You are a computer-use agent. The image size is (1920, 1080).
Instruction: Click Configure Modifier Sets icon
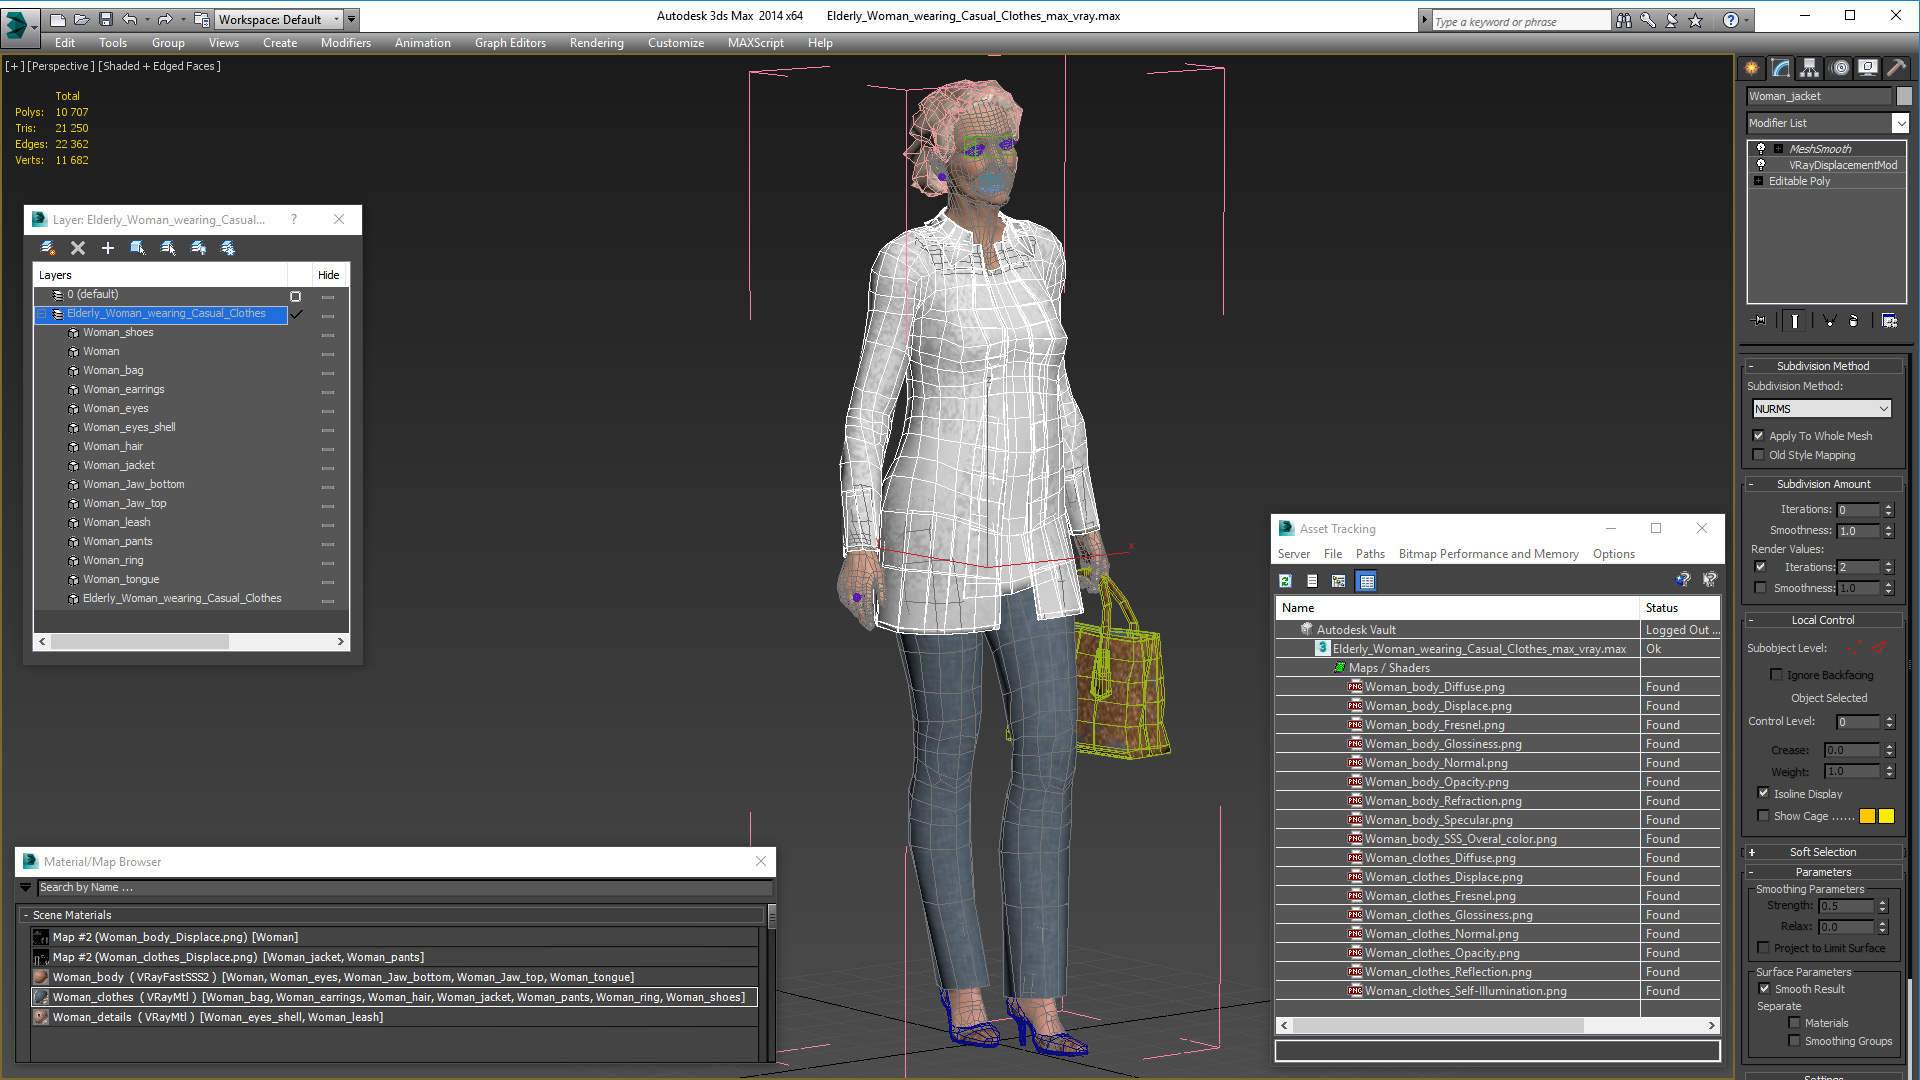pyautogui.click(x=1889, y=321)
